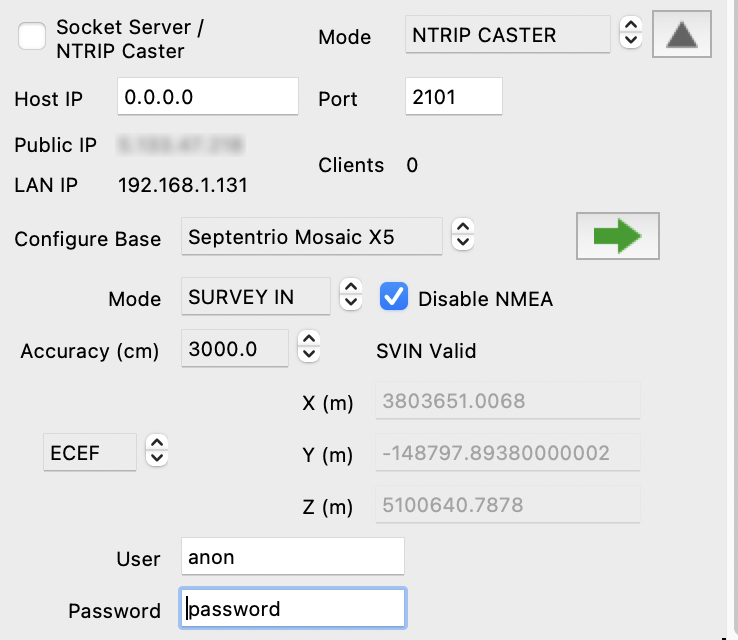The height and width of the screenshot is (640, 738).
Task: Uncheck the Disable NMEA checkbox
Action: pyautogui.click(x=394, y=297)
